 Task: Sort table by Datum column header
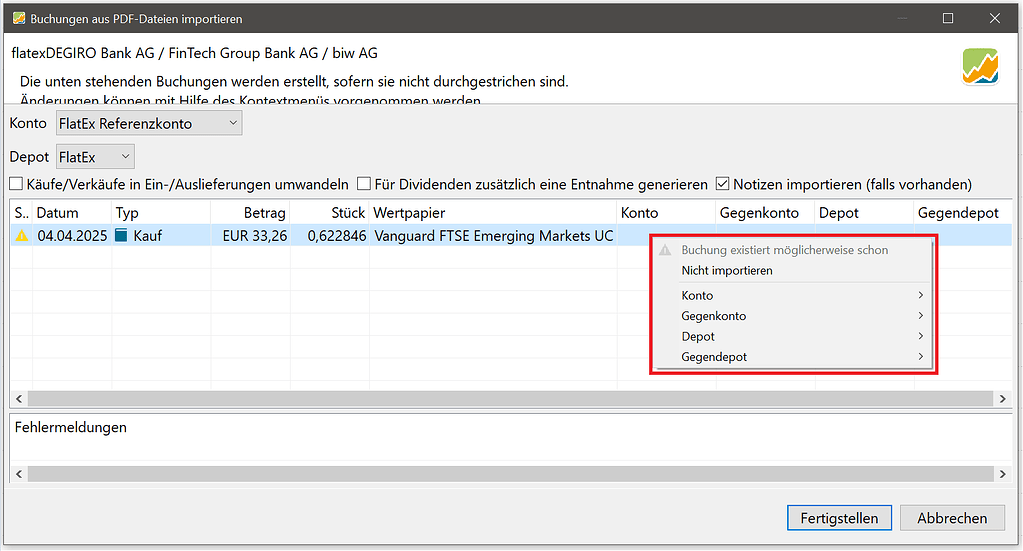point(72,213)
